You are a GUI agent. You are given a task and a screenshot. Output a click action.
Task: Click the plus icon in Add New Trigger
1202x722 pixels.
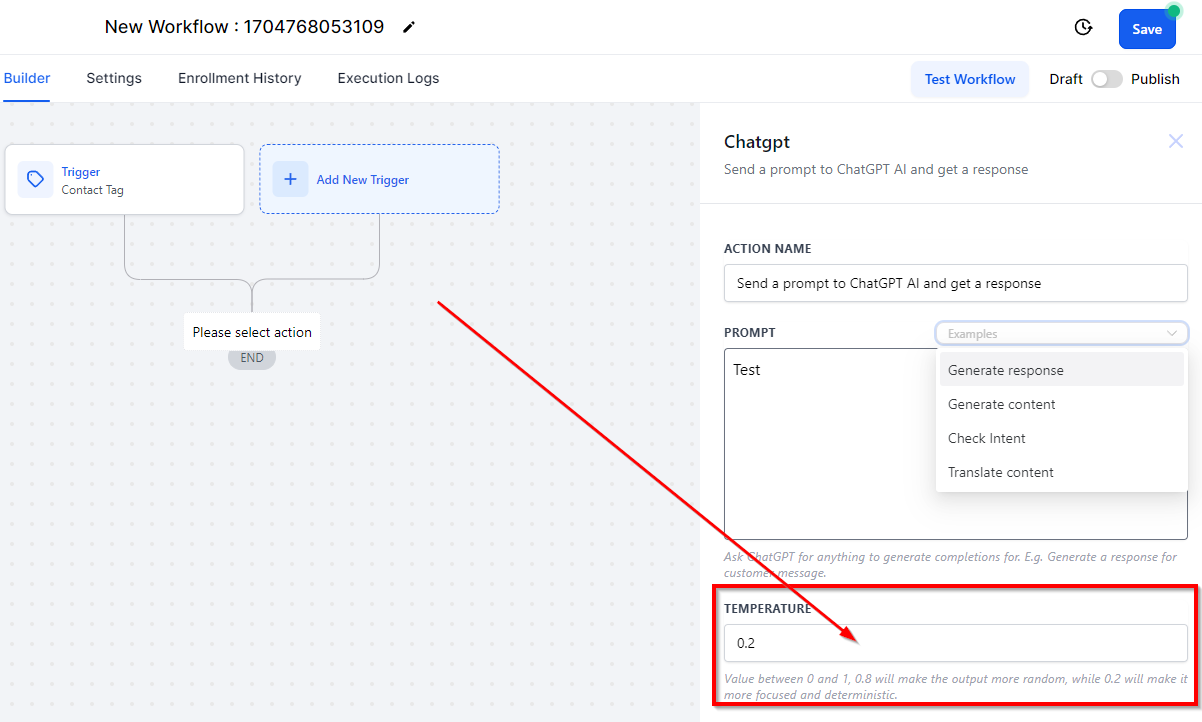click(290, 179)
